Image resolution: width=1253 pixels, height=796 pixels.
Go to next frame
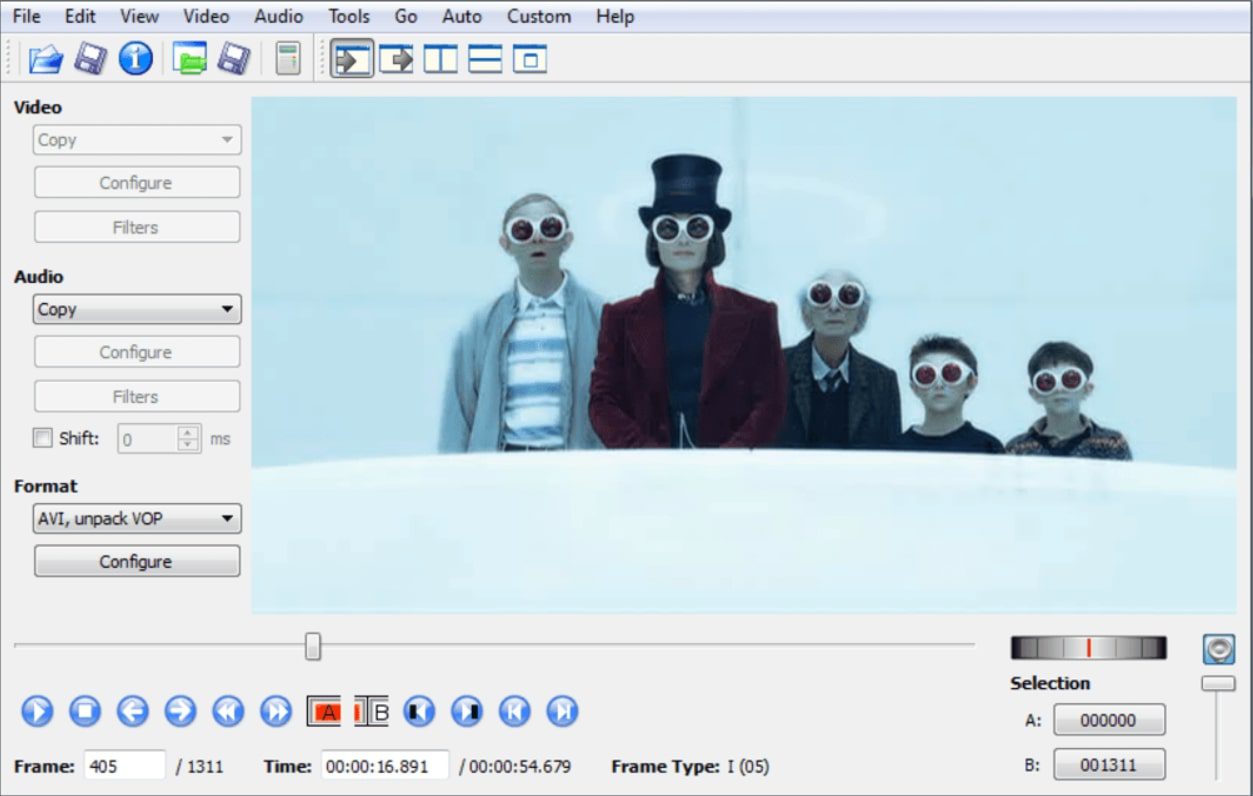click(180, 712)
